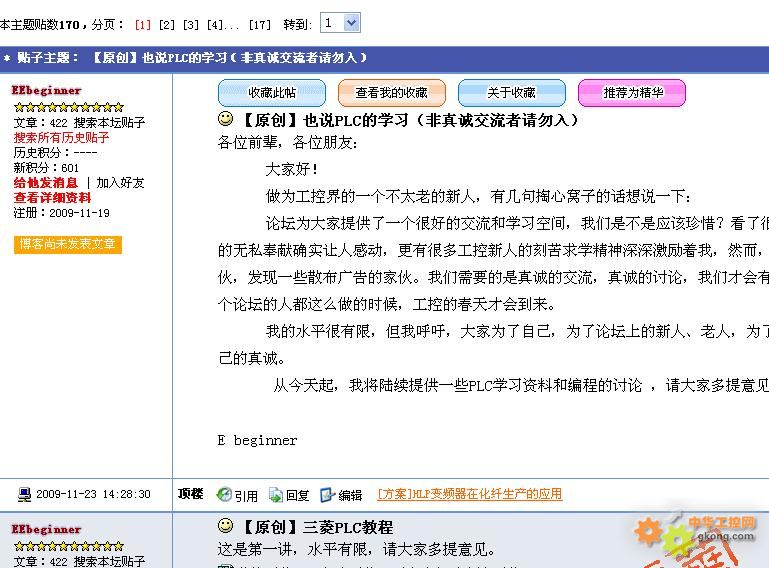Click the smiley icon beside 三菱PLC教程 title
The width and height of the screenshot is (769, 568).
tap(226, 526)
